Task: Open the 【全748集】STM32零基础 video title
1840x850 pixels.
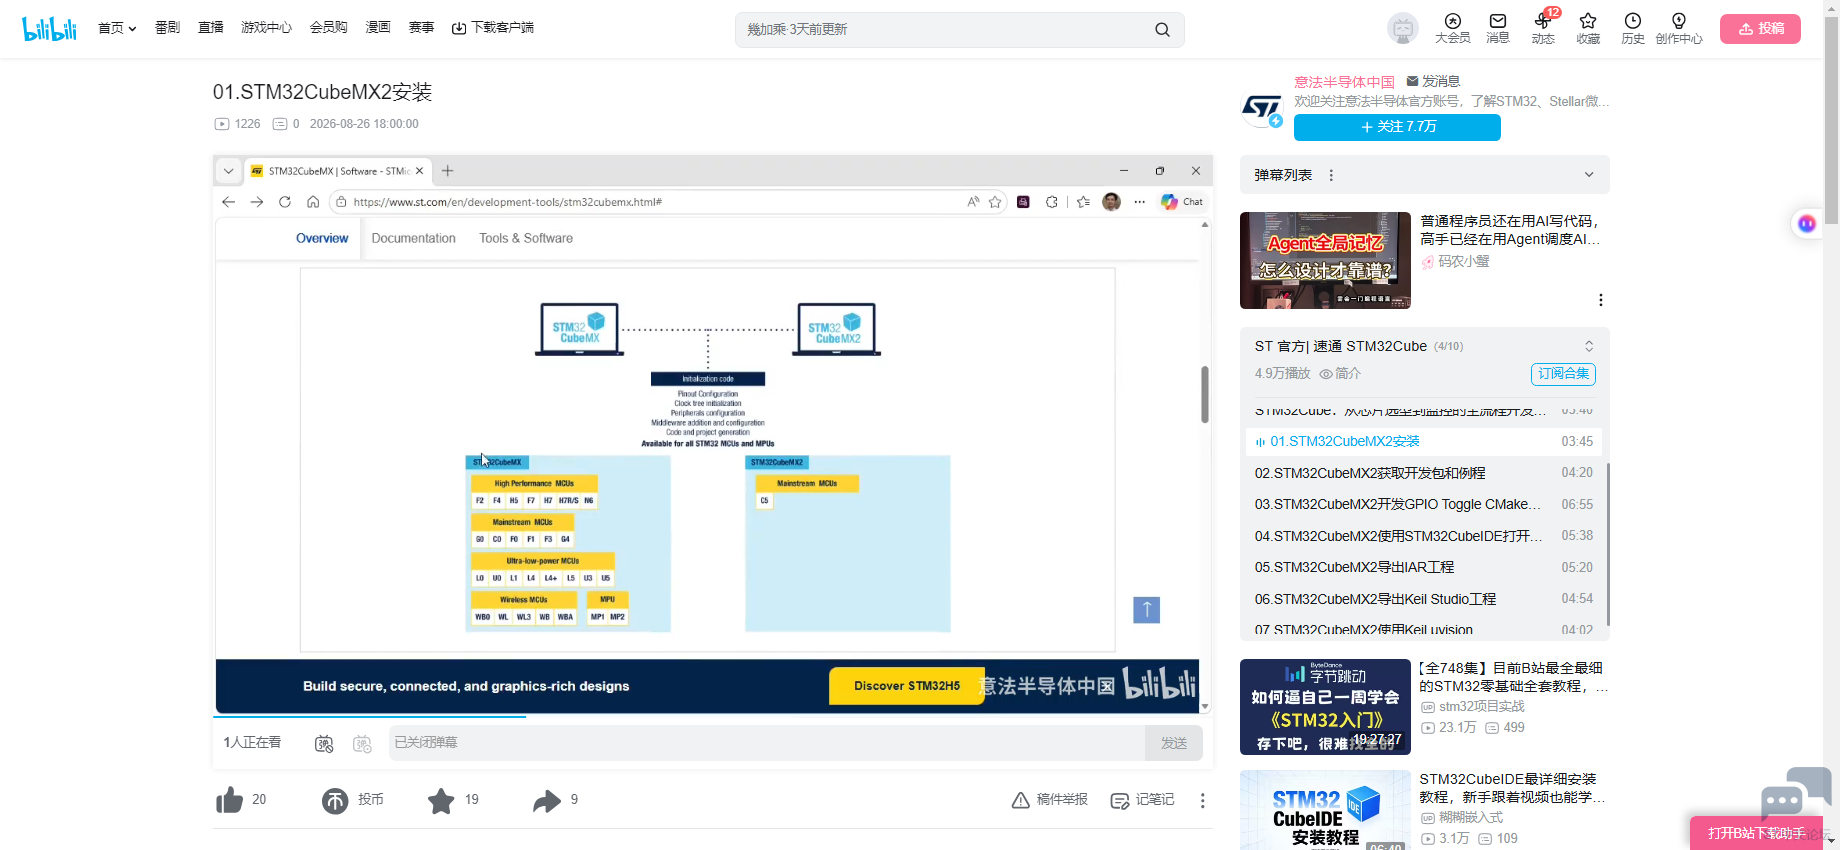Action: pos(1514,677)
